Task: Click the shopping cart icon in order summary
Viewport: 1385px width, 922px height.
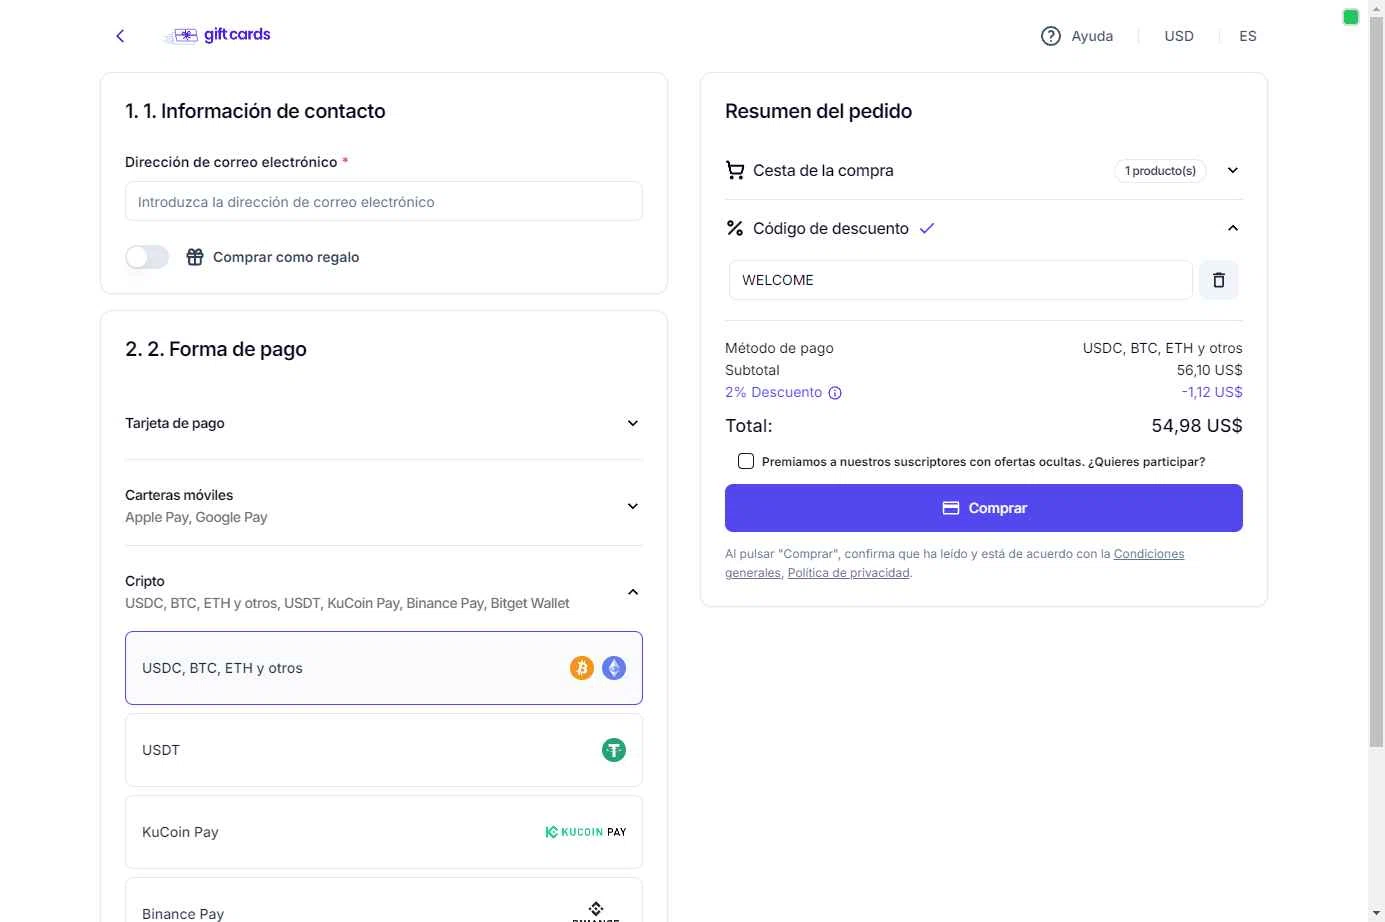Action: click(x=735, y=170)
